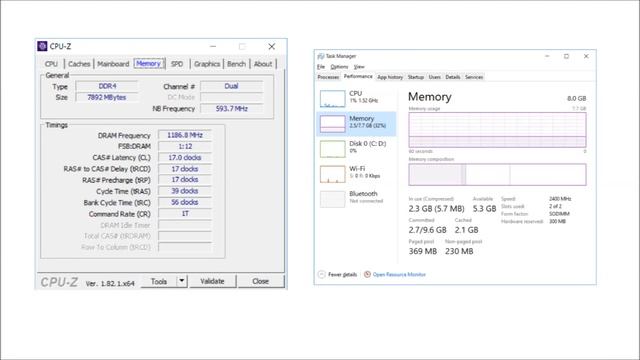Click the Memory usage graph in Task Manager
The image size is (640, 360).
497,130
